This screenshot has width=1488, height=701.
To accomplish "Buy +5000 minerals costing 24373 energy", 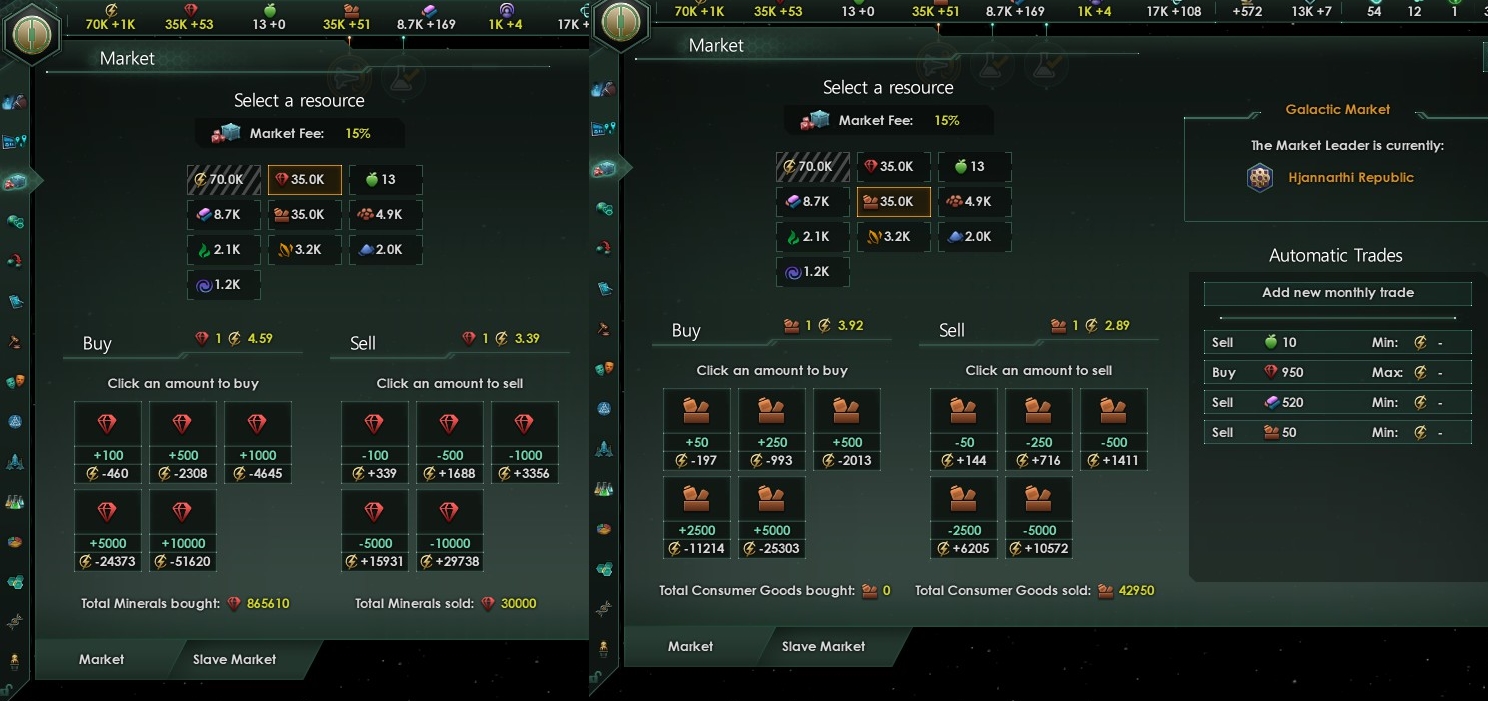I will [x=108, y=530].
